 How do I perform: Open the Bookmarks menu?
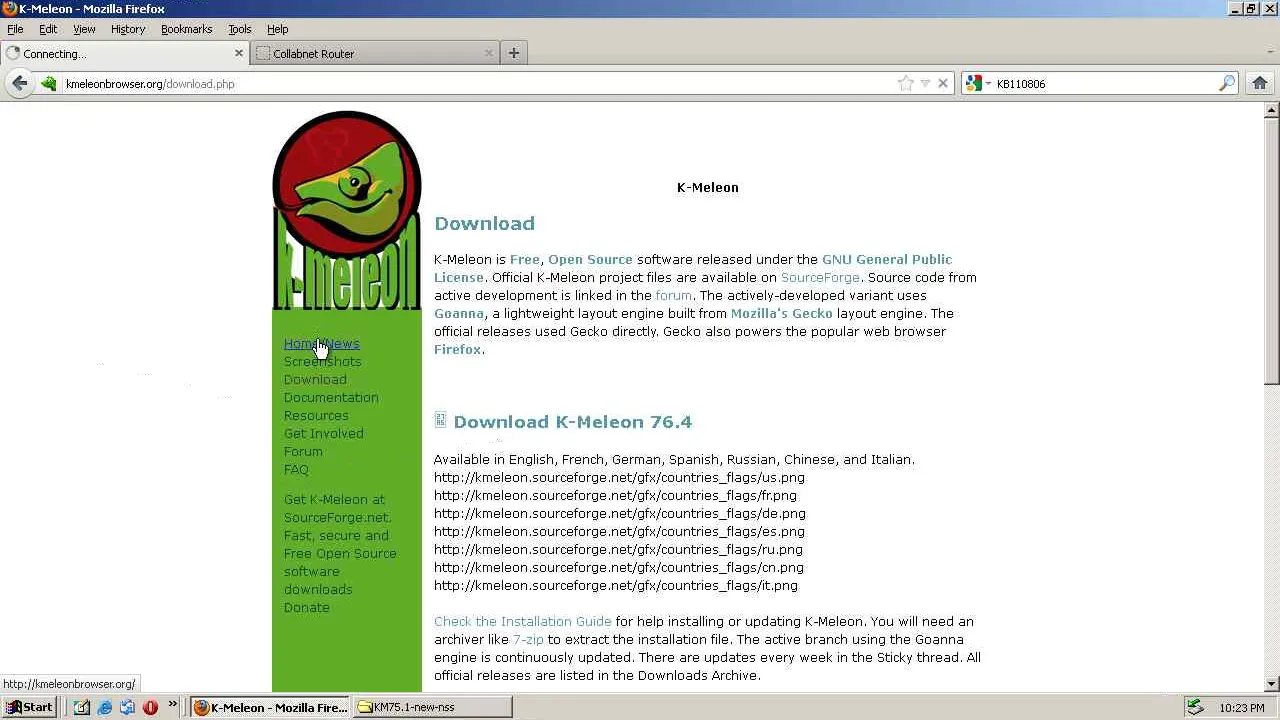coord(187,29)
